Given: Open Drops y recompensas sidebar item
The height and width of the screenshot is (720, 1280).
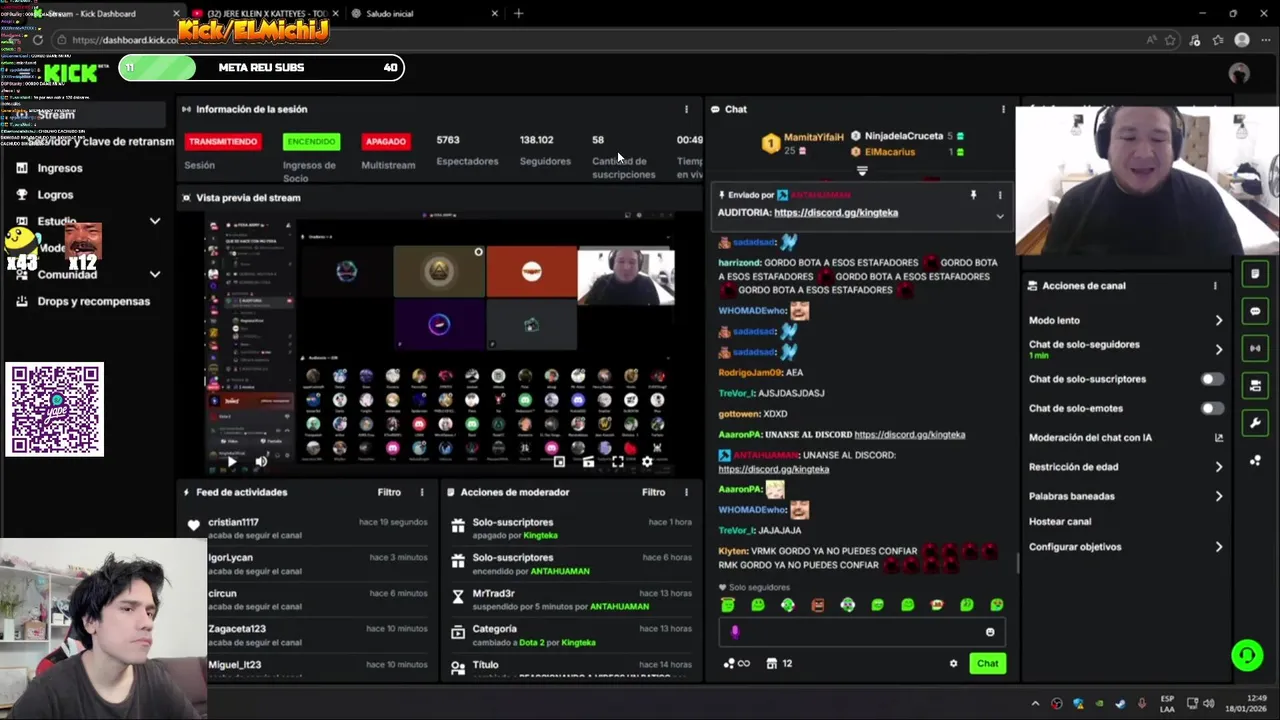Looking at the screenshot, I should point(94,301).
